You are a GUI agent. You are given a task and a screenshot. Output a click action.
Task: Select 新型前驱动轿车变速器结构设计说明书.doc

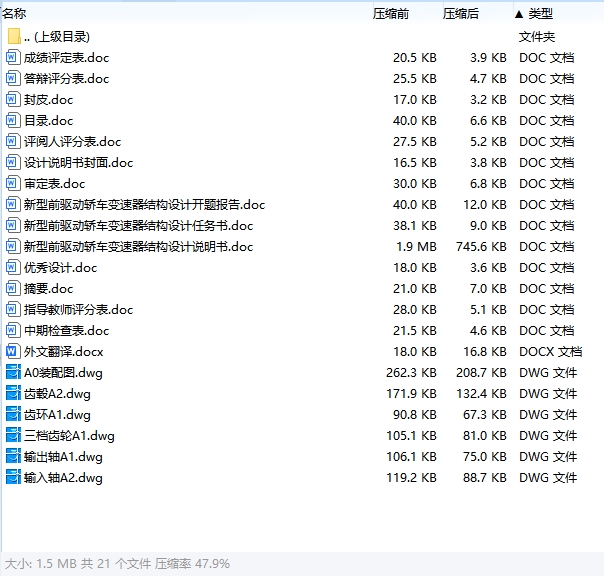tap(138, 247)
